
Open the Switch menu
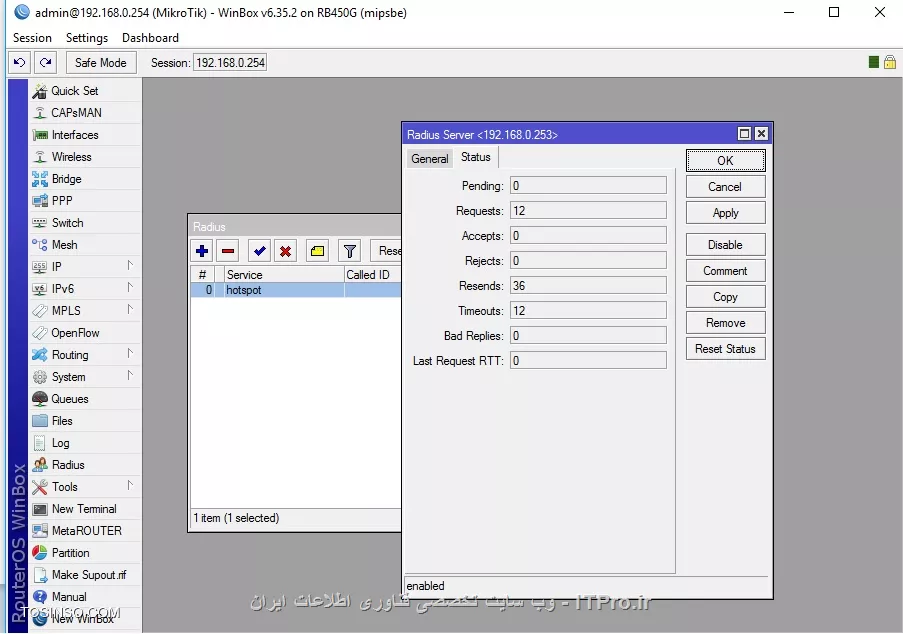84,223
